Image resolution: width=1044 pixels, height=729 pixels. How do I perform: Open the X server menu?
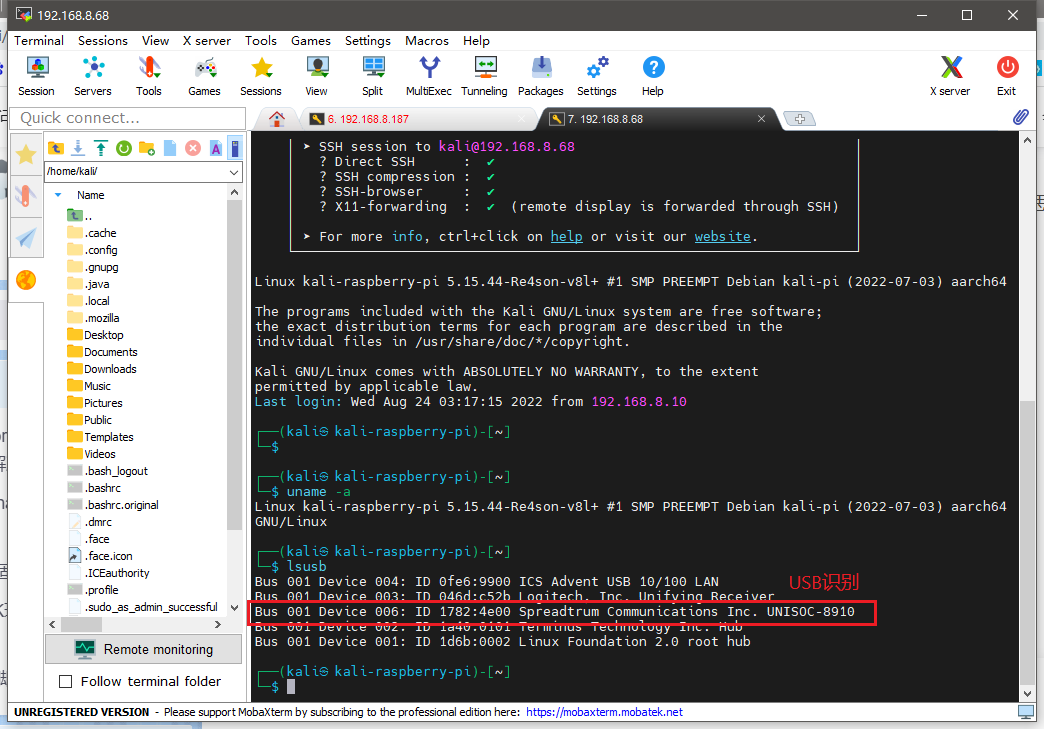tap(207, 41)
